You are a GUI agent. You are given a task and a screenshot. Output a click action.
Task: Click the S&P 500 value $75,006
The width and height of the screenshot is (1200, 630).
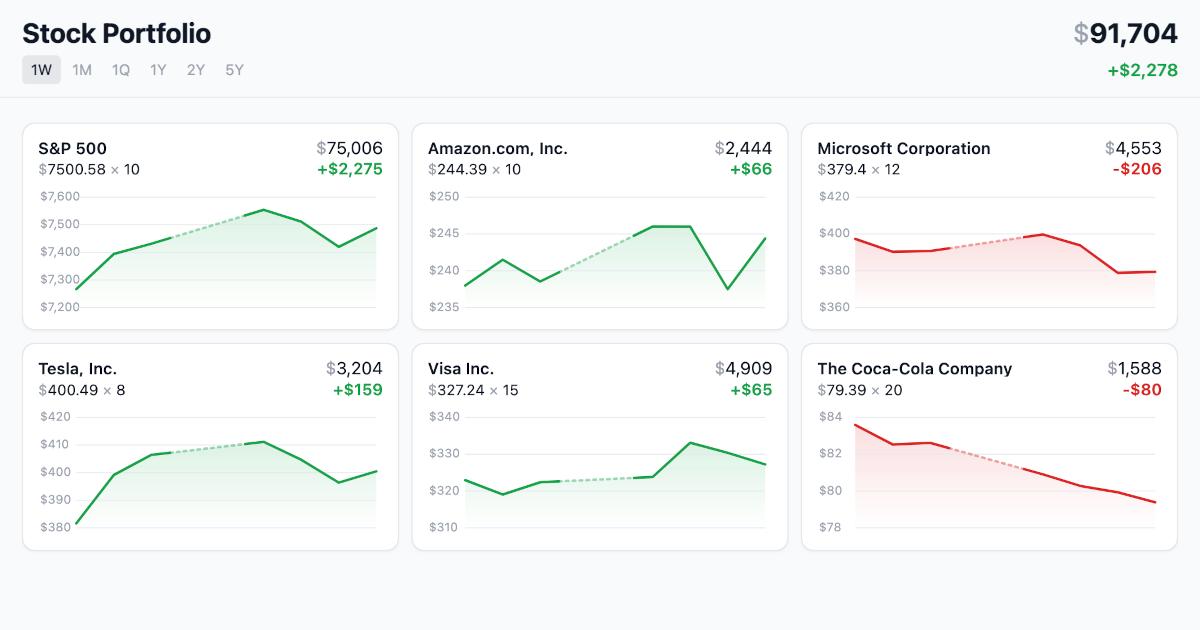(349, 148)
